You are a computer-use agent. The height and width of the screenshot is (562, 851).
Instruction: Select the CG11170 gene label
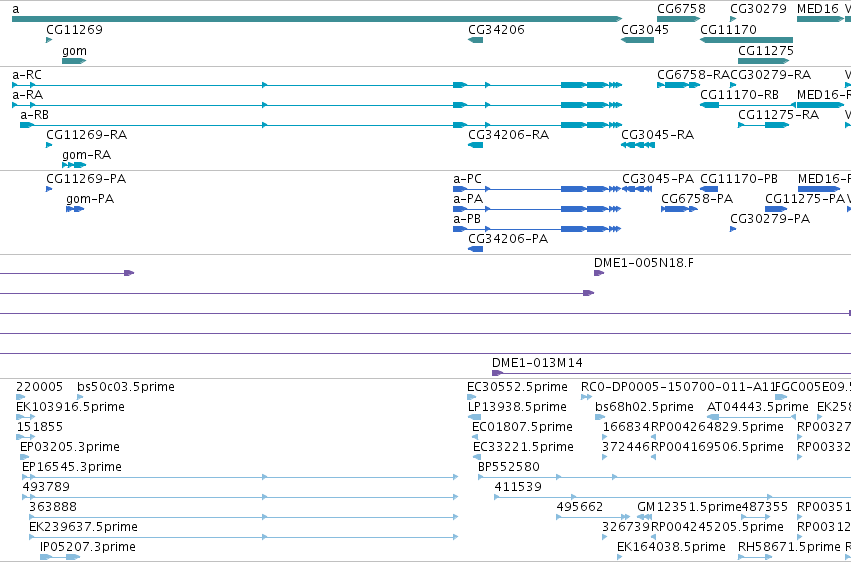click(x=728, y=30)
